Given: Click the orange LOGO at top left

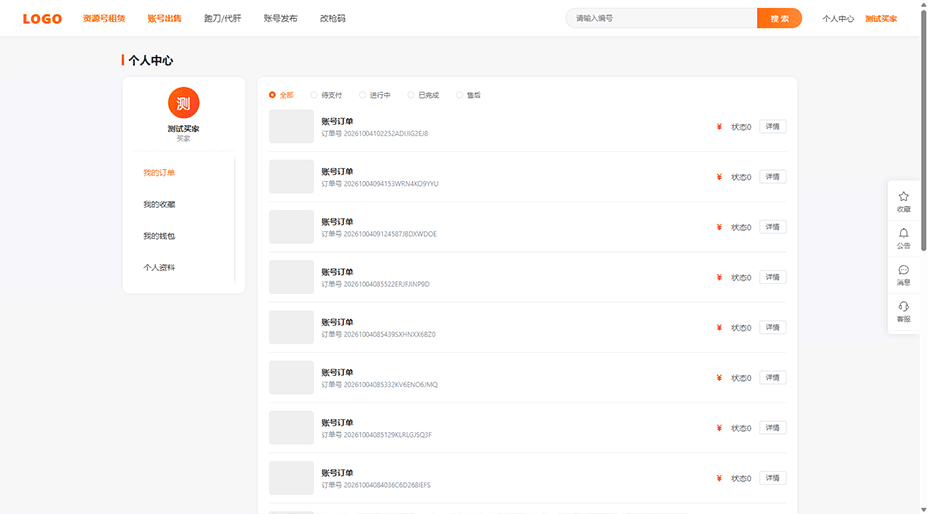Looking at the screenshot, I should (x=42, y=19).
